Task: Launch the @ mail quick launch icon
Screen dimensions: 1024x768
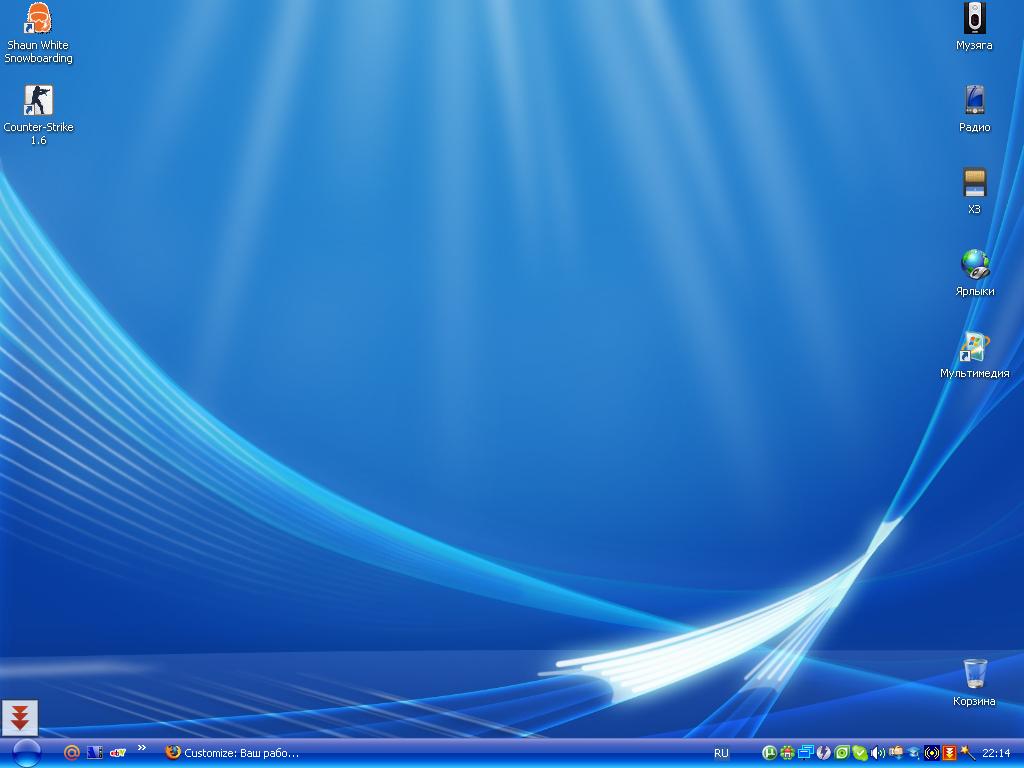Action: coord(71,753)
